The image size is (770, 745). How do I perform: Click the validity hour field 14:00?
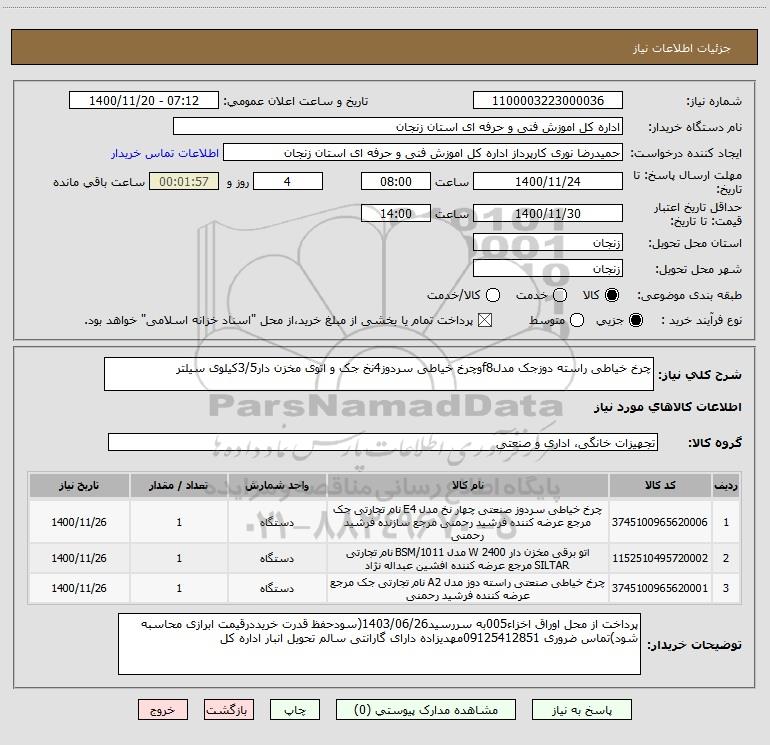(396, 213)
